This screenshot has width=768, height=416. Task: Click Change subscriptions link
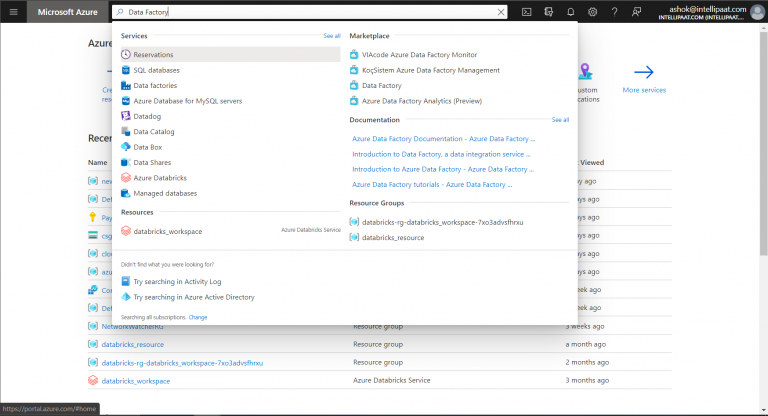[x=198, y=317]
